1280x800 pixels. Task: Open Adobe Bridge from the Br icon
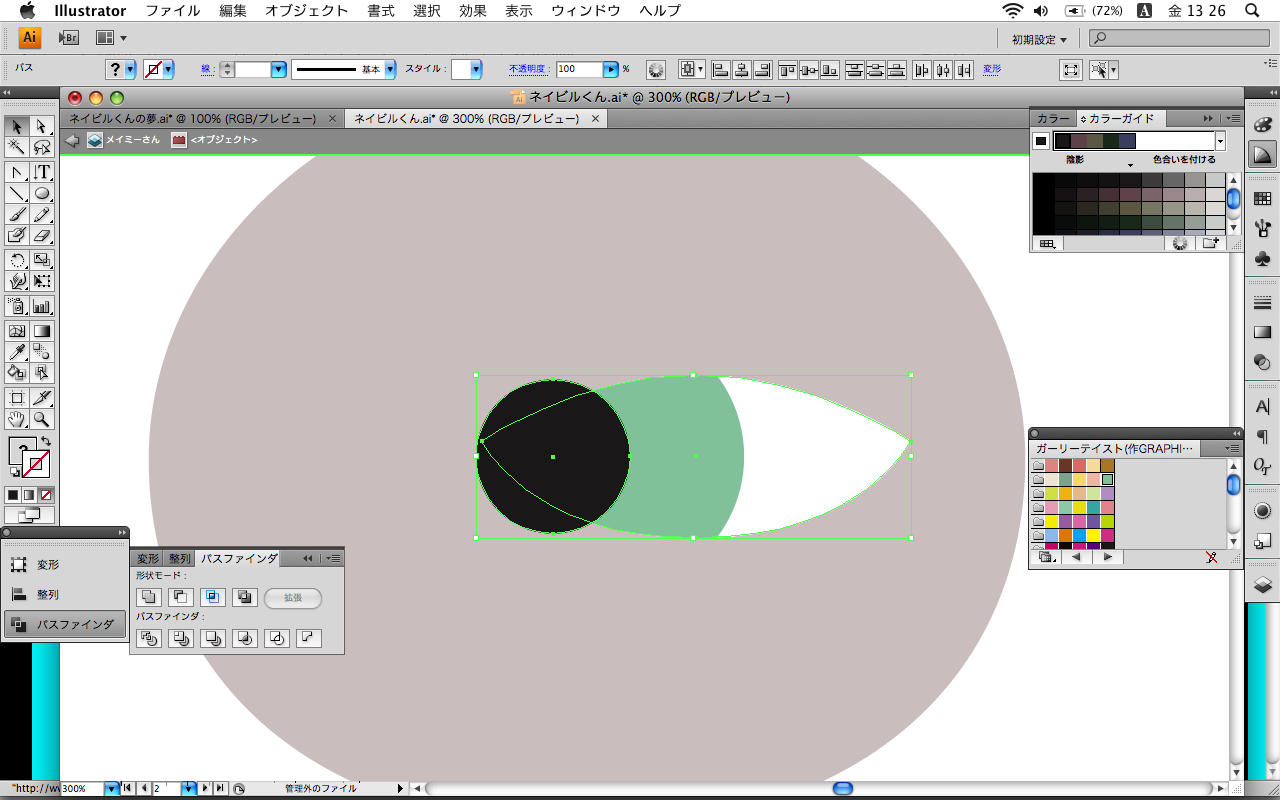(68, 38)
